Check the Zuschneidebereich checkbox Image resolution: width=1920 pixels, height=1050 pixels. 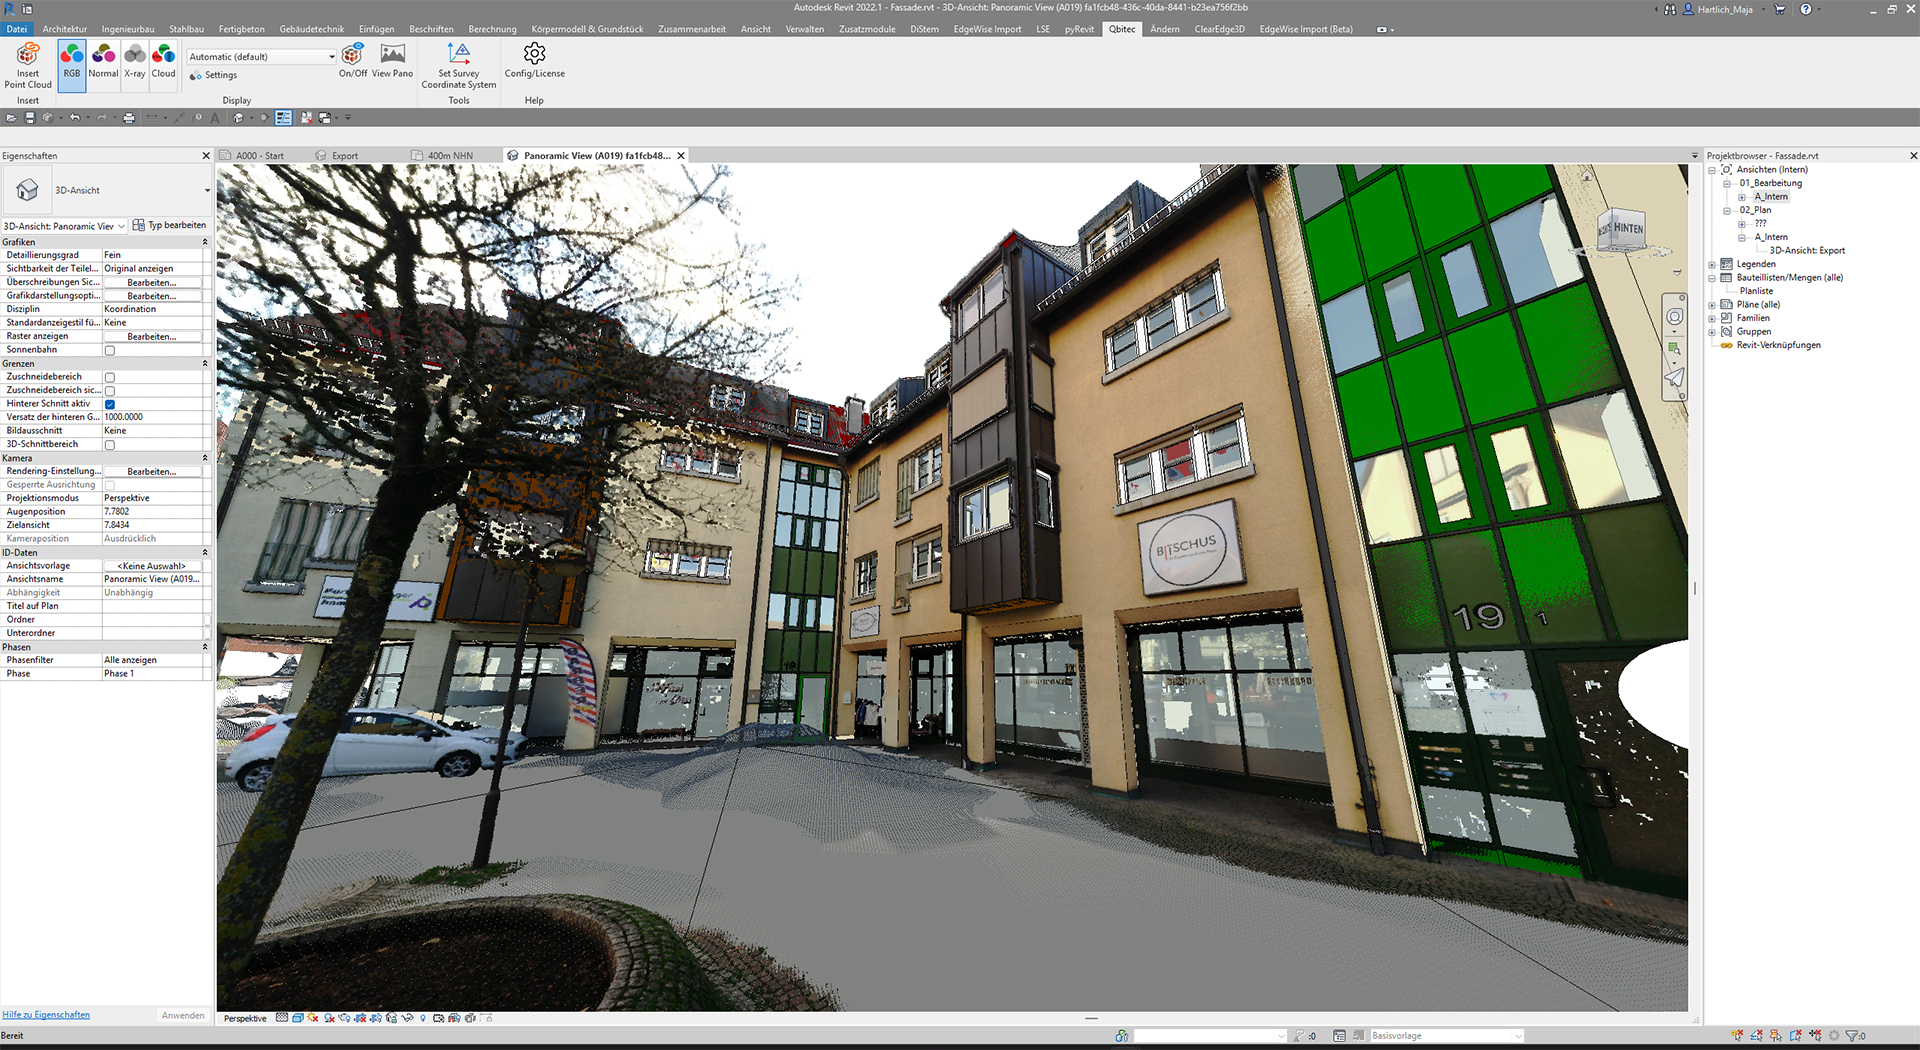coord(109,376)
